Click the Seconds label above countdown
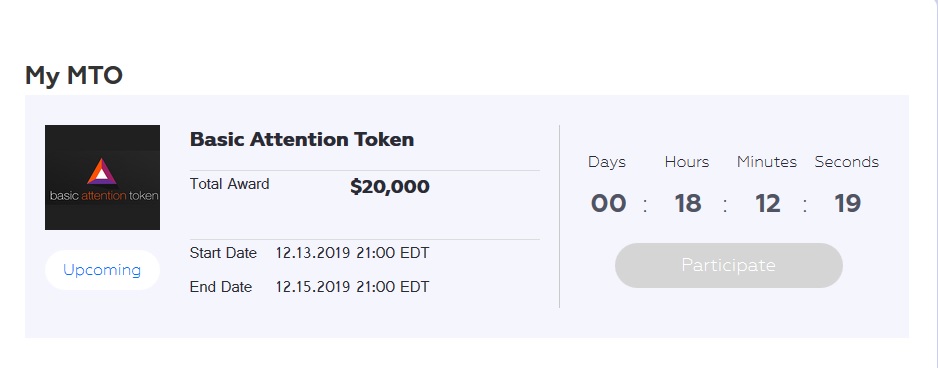Image resolution: width=938 pixels, height=368 pixels. (x=846, y=162)
